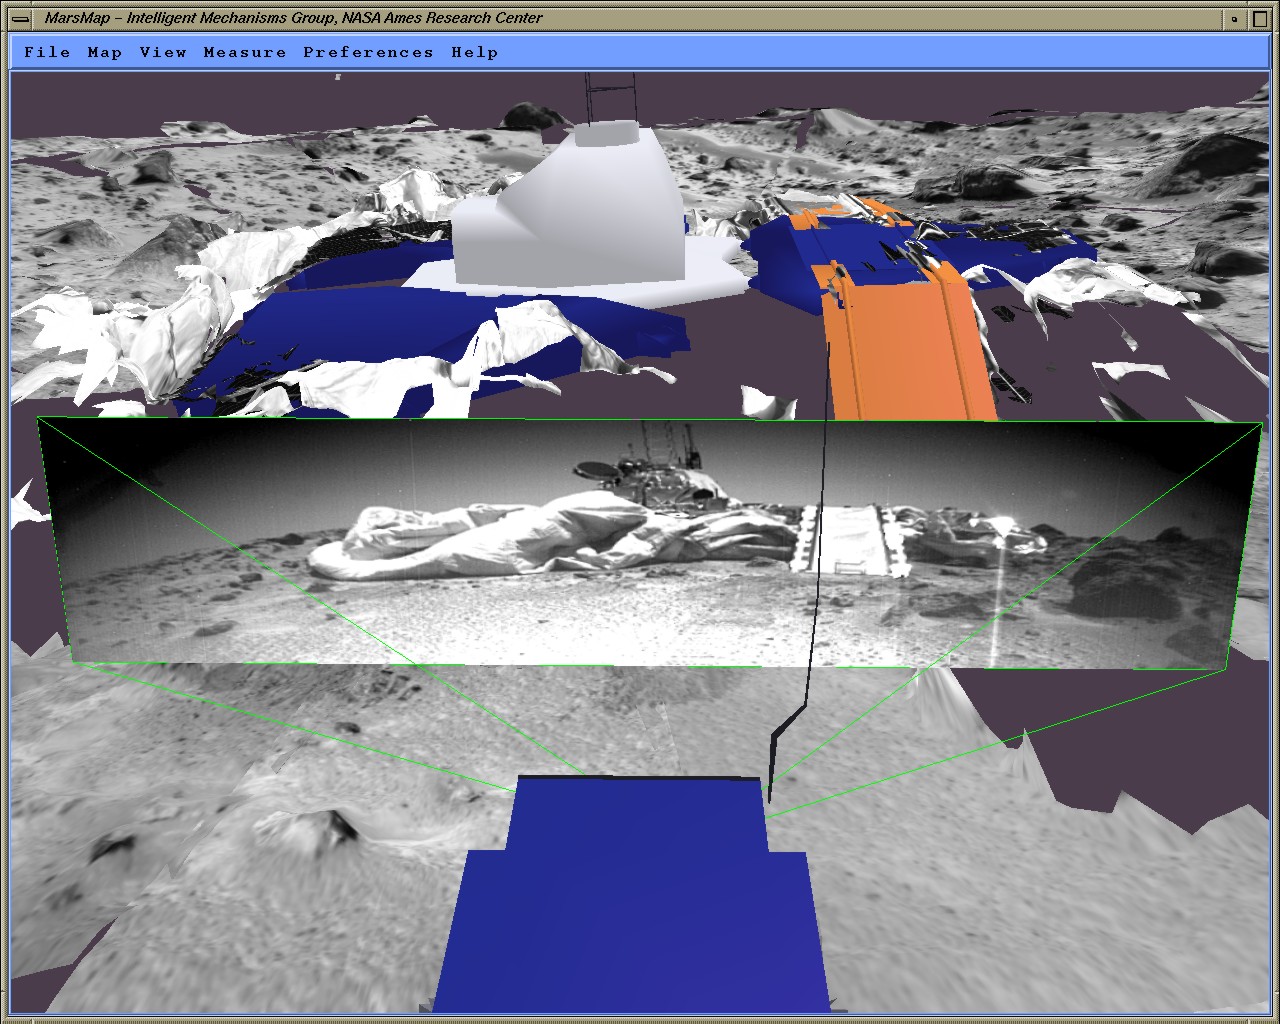Open the Map menu
Image resolution: width=1280 pixels, height=1024 pixels.
click(x=104, y=52)
